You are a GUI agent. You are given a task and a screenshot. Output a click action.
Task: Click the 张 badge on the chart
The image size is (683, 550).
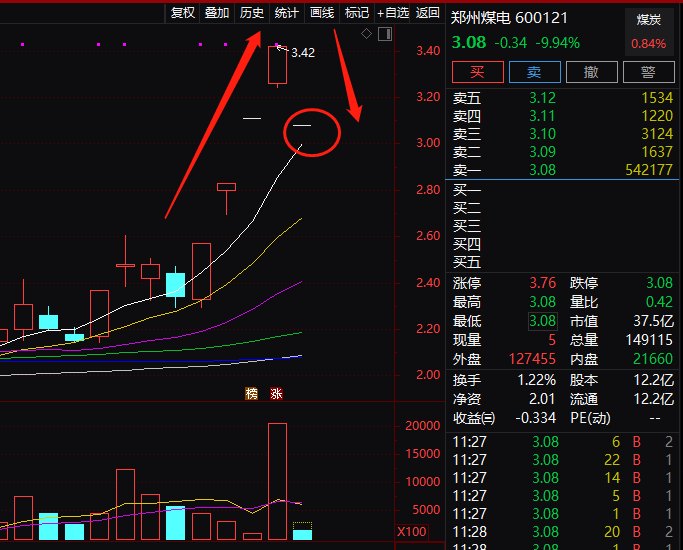(x=275, y=394)
